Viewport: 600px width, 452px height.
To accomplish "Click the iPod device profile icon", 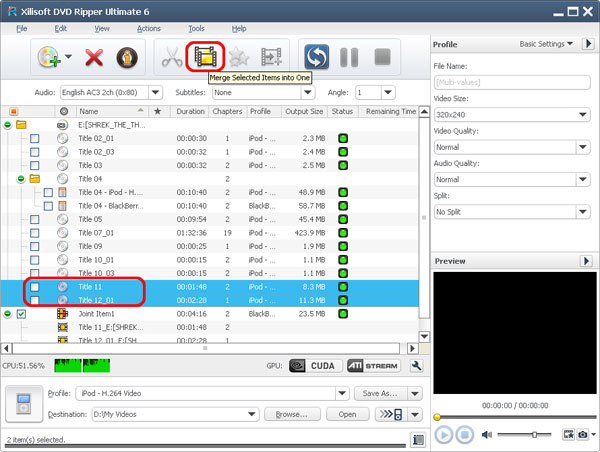I will (24, 404).
